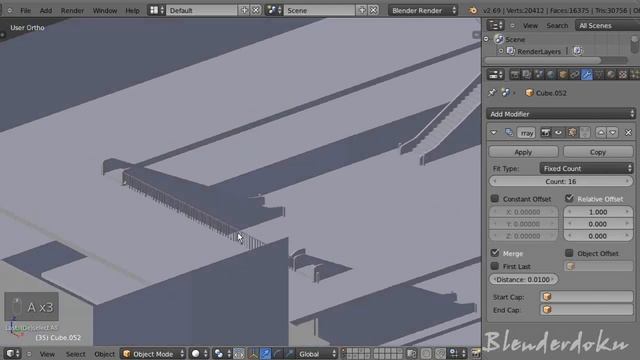Select the translate manipulator arrow icon

pyautogui.click(x=265, y=353)
